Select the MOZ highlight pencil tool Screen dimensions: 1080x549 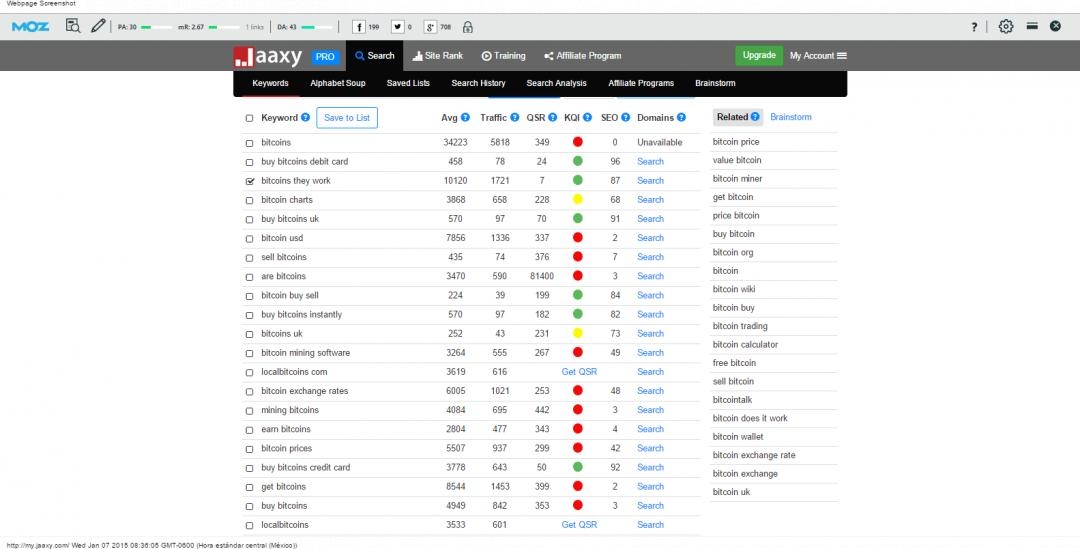tap(98, 26)
